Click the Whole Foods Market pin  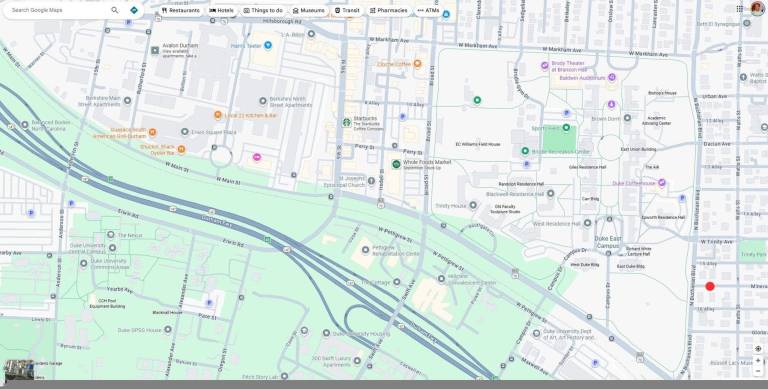pos(396,164)
